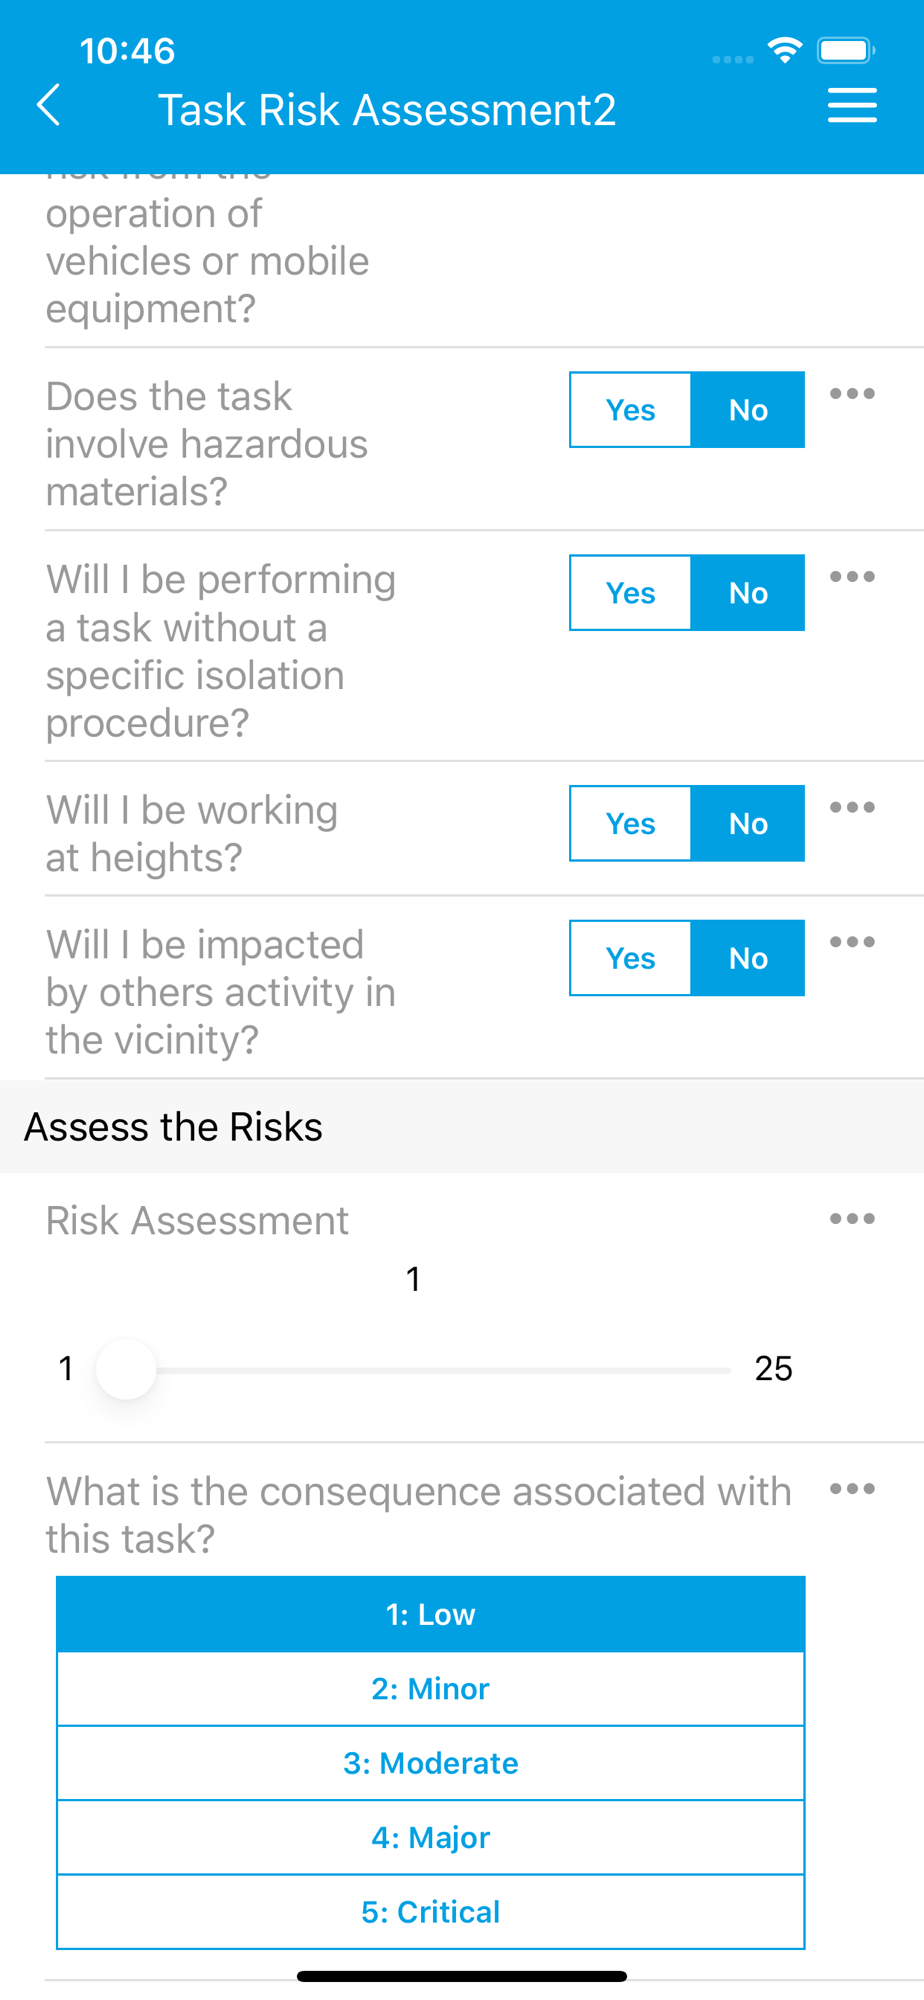
Task: Click the Risk Assessment slider handle
Action: coord(126,1369)
